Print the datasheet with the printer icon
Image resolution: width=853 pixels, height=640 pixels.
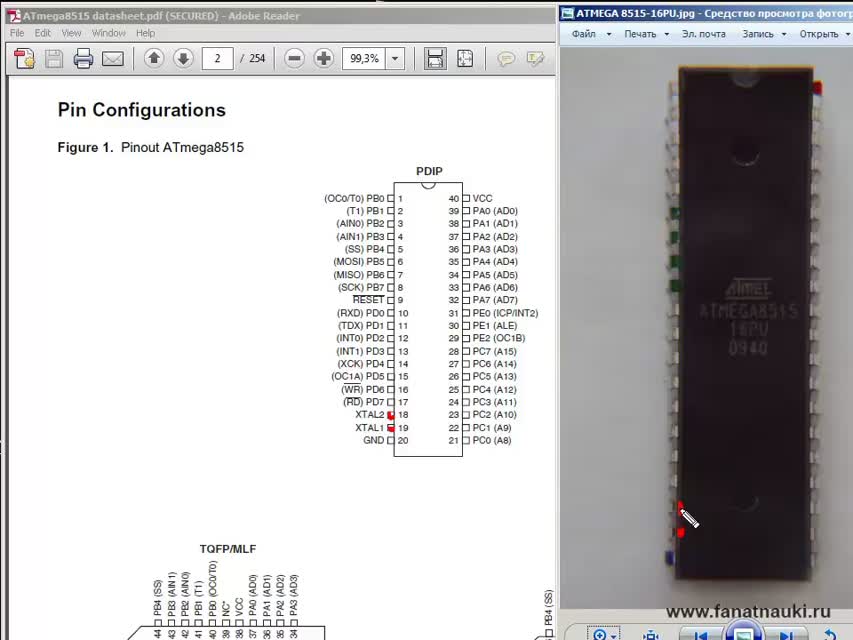pyautogui.click(x=83, y=58)
